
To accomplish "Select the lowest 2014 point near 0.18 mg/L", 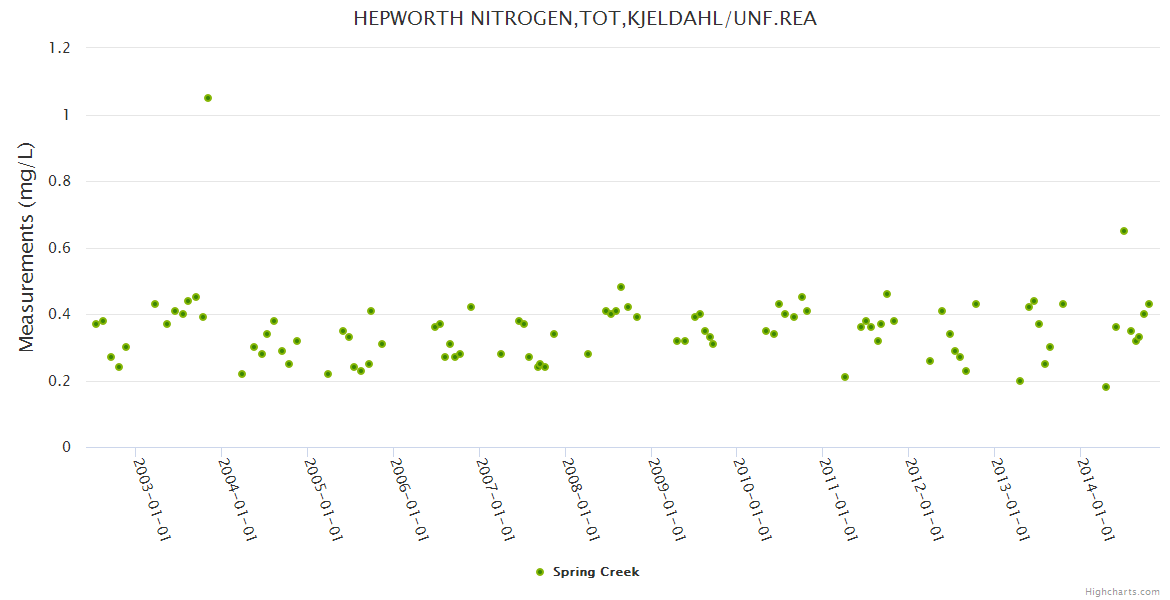I will click(1106, 387).
